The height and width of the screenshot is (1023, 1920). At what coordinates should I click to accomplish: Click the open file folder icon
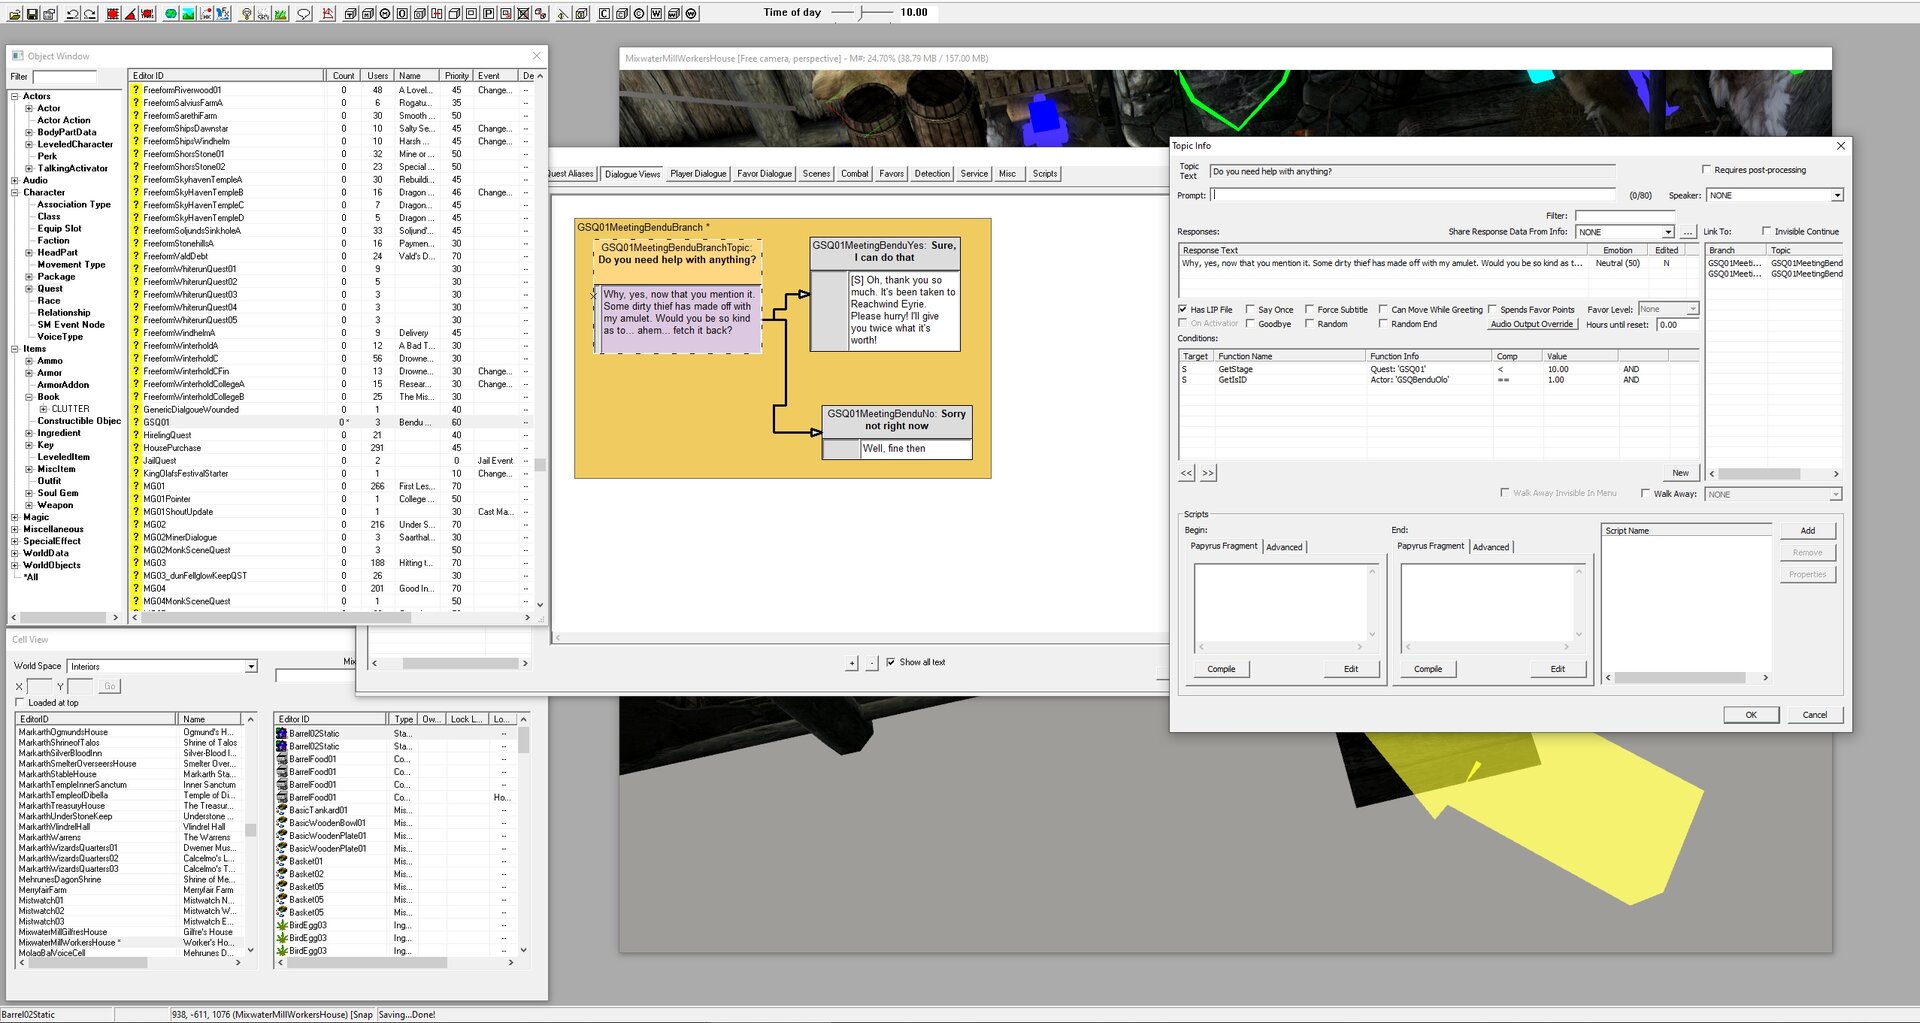(15, 14)
